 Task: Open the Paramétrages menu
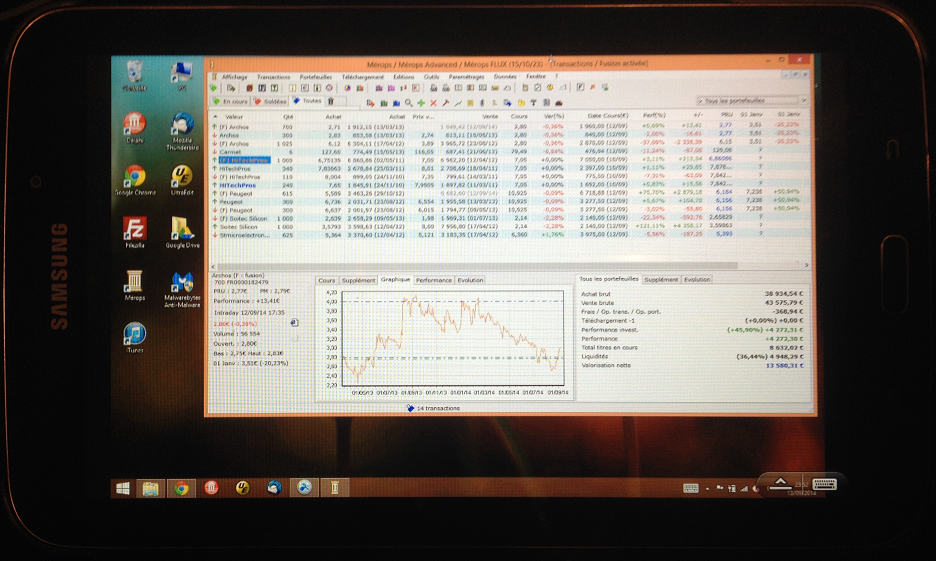coord(467,77)
